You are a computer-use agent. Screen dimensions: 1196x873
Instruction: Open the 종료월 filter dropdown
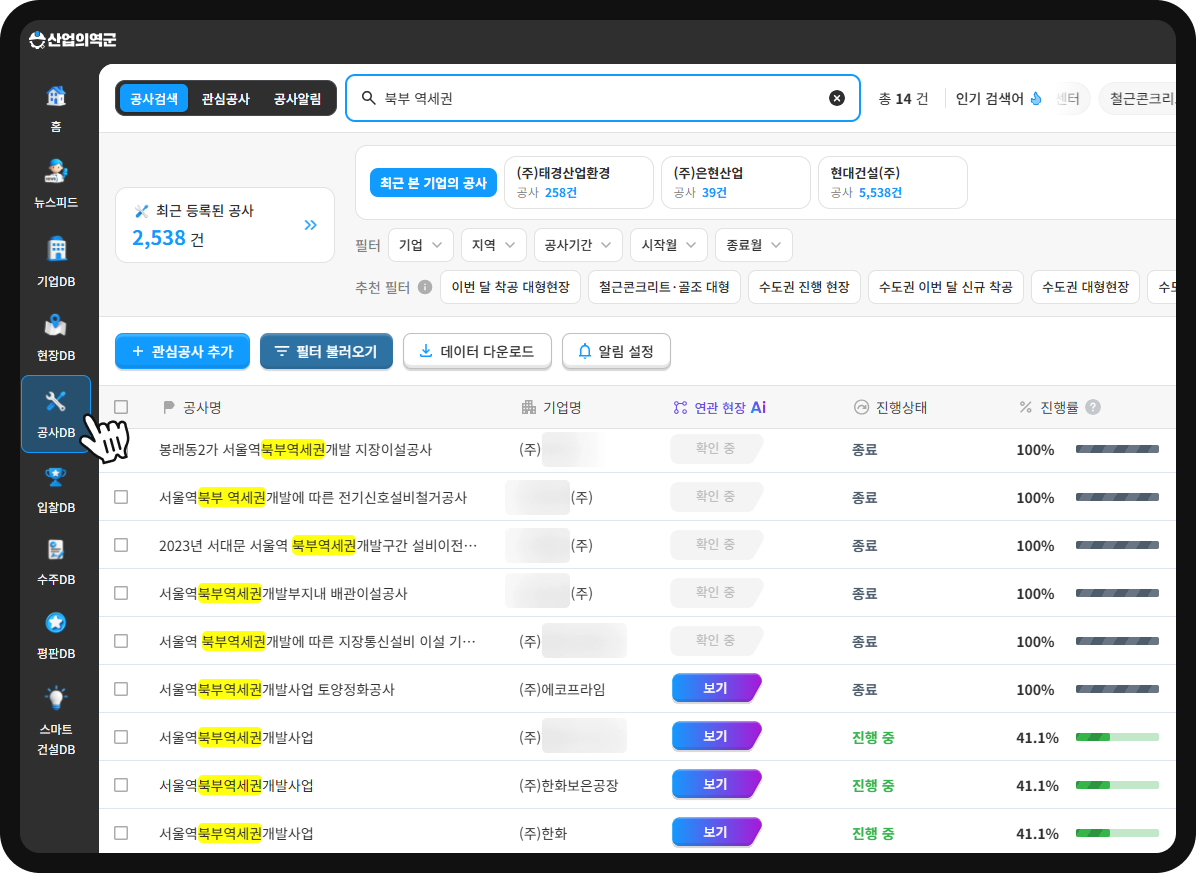[x=754, y=246]
